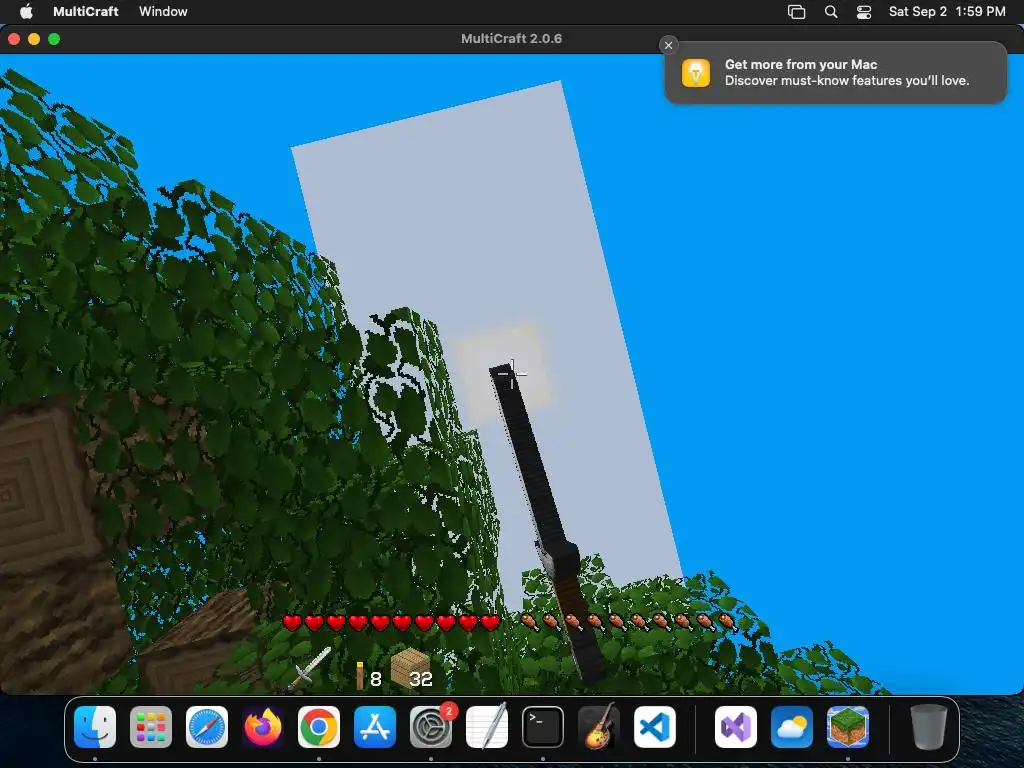Click the yellow lightbulb Tips icon
Image resolution: width=1024 pixels, height=768 pixels.
(696, 72)
